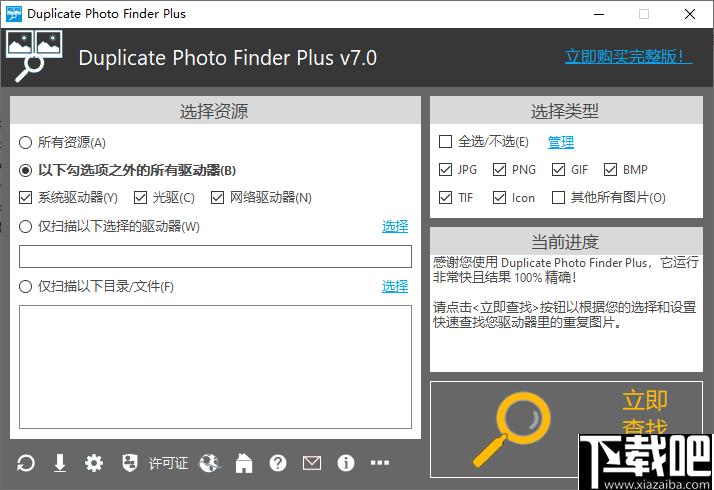
Task: Enable the 其他所有图片(O) checkbox
Action: pos(558,198)
